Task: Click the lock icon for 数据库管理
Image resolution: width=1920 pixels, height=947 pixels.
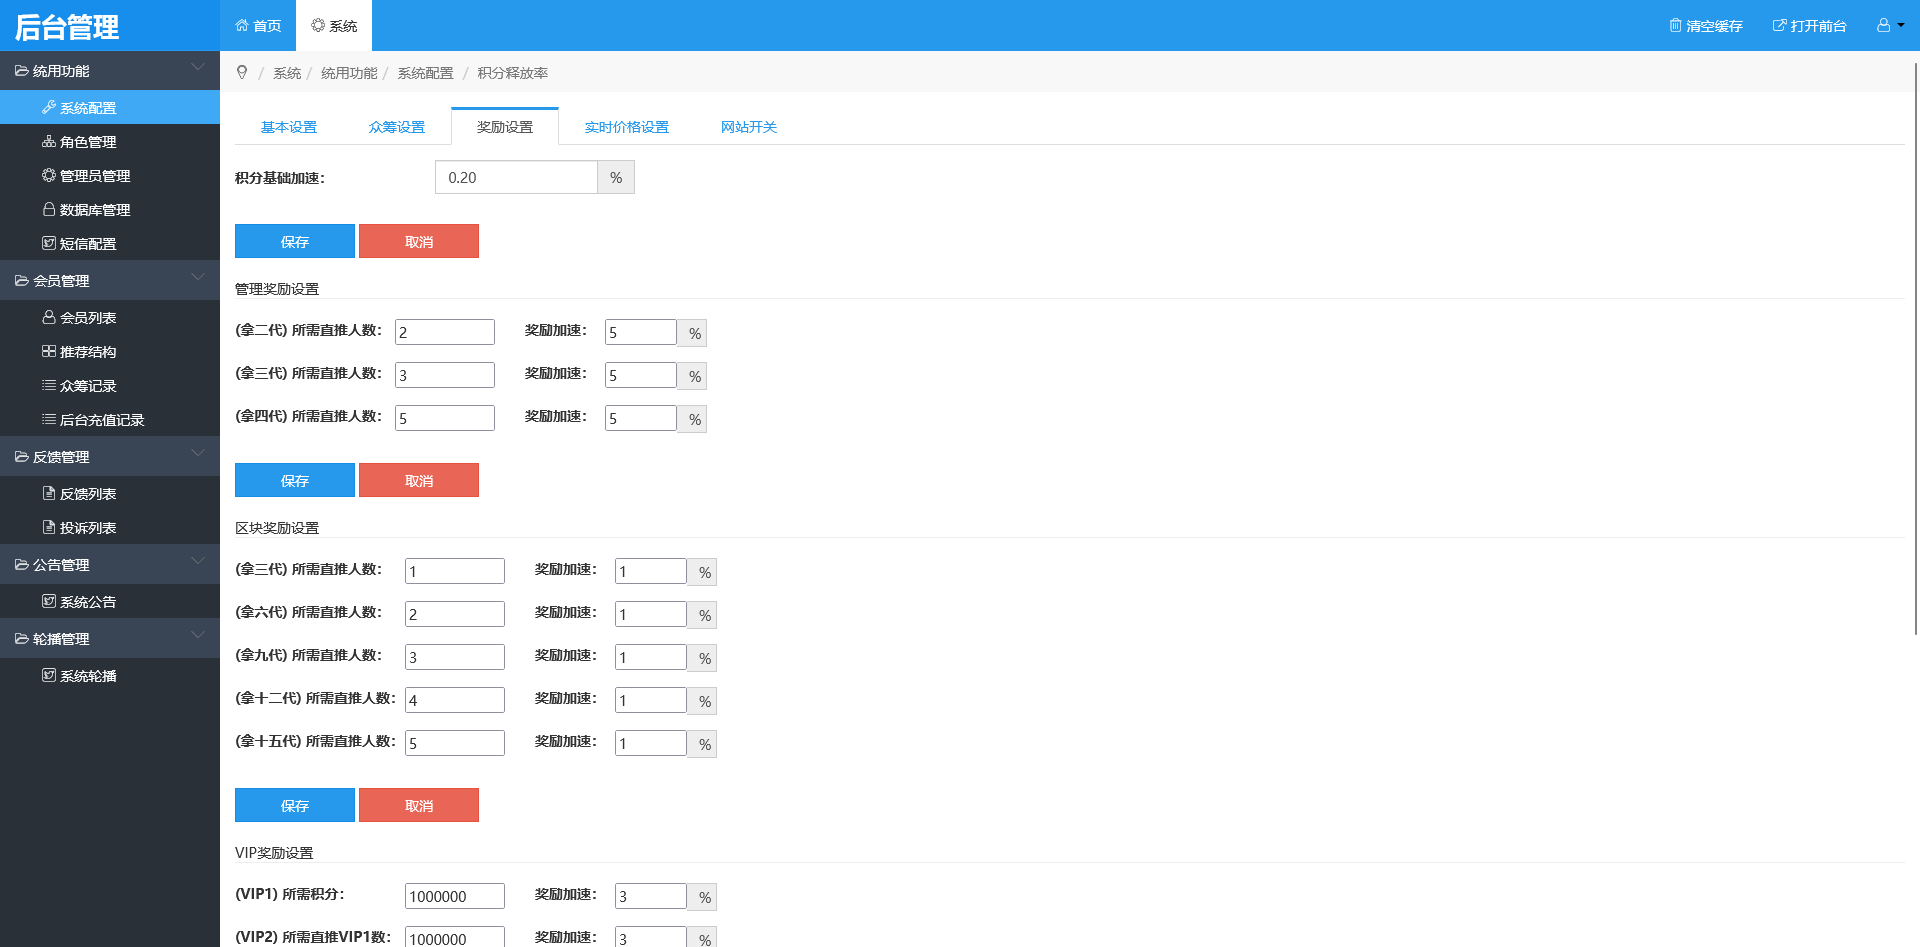Action: [x=49, y=209]
